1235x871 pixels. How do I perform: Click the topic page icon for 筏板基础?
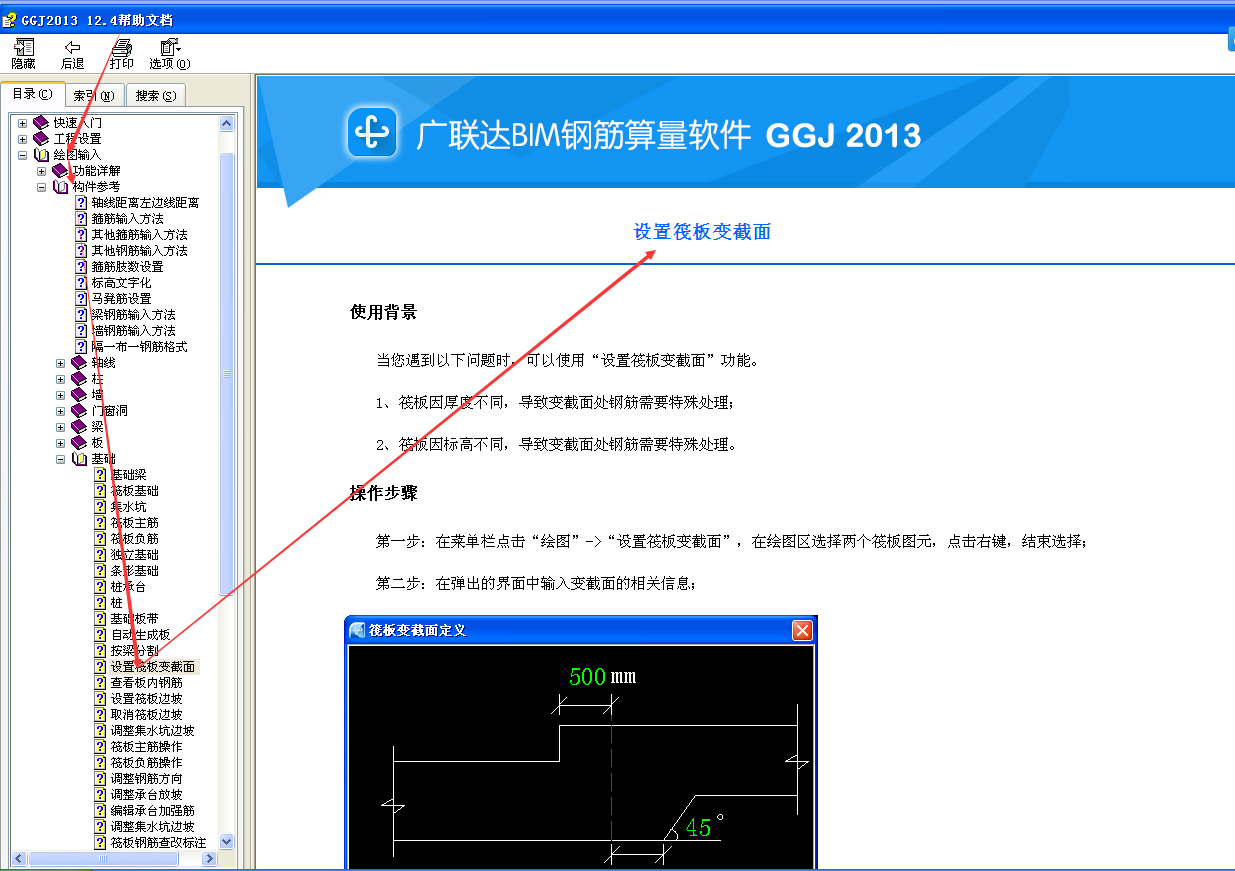click(100, 491)
